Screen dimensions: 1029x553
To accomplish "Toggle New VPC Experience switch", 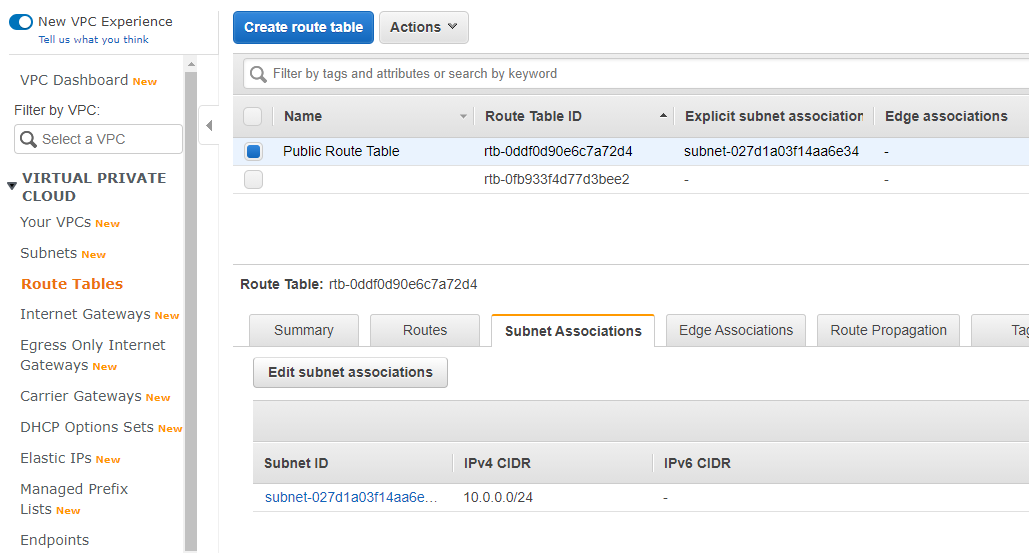I will [x=21, y=22].
